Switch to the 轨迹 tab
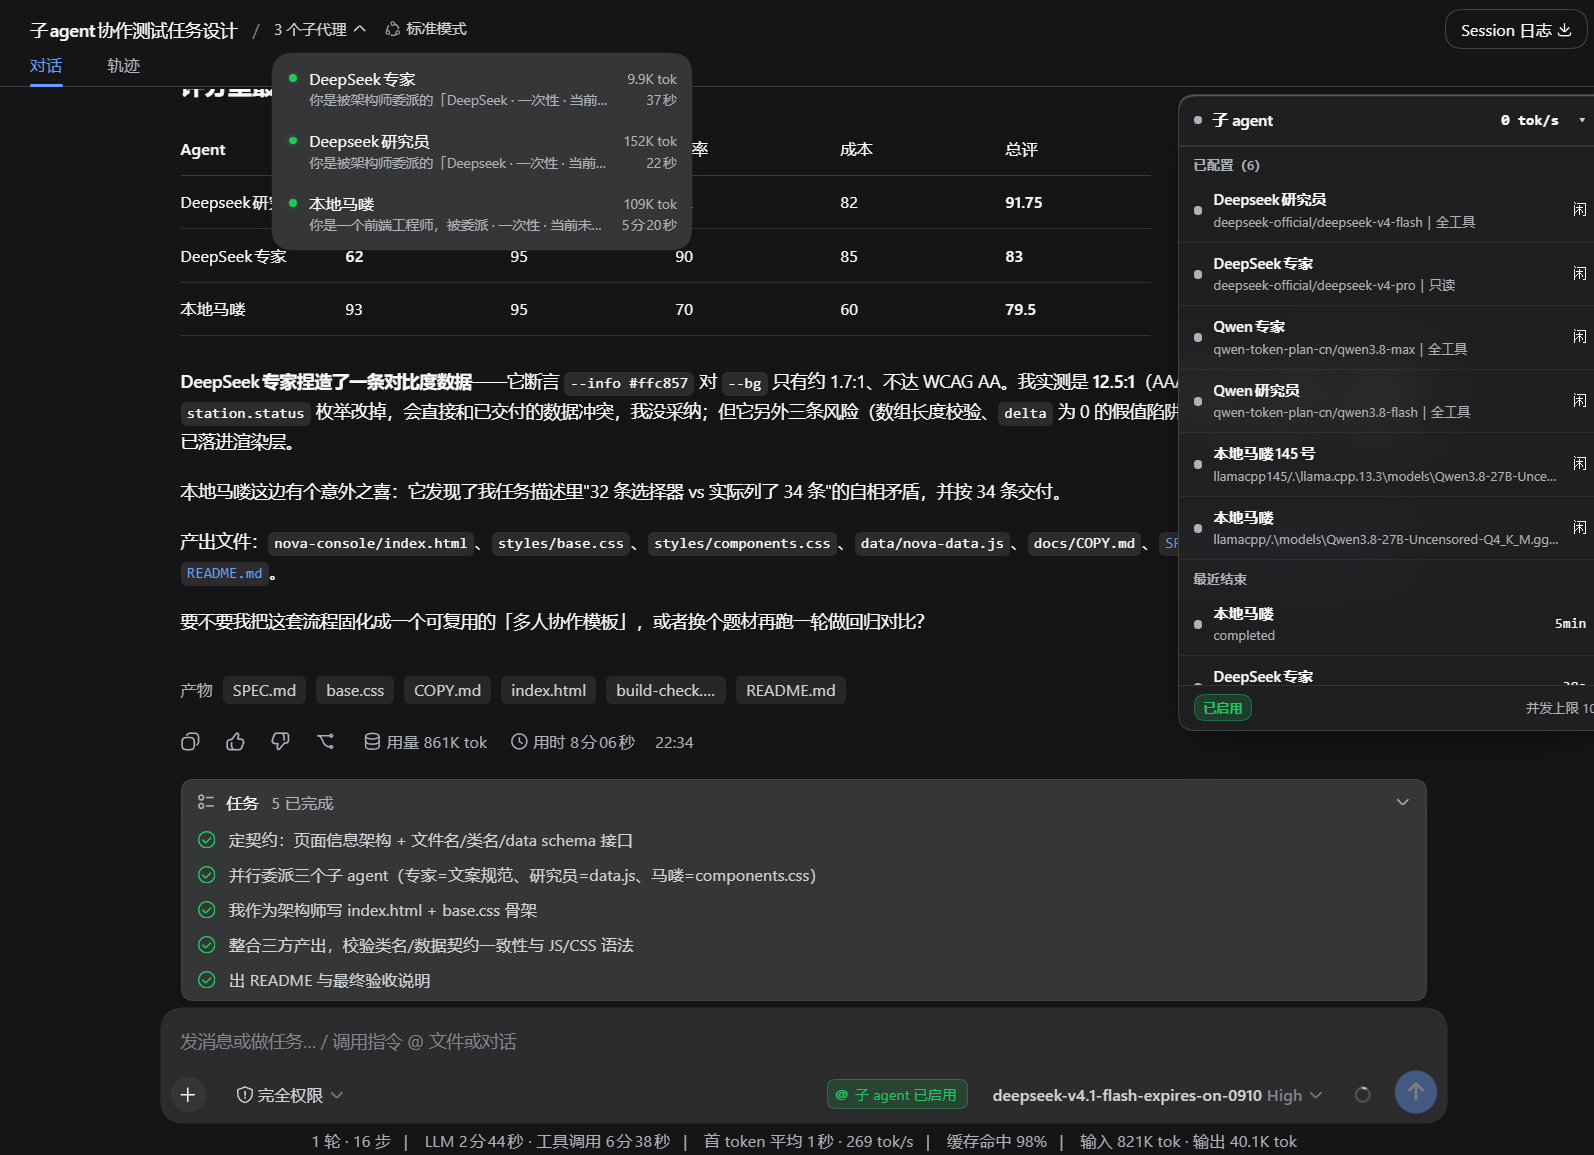 pyautogui.click(x=124, y=66)
